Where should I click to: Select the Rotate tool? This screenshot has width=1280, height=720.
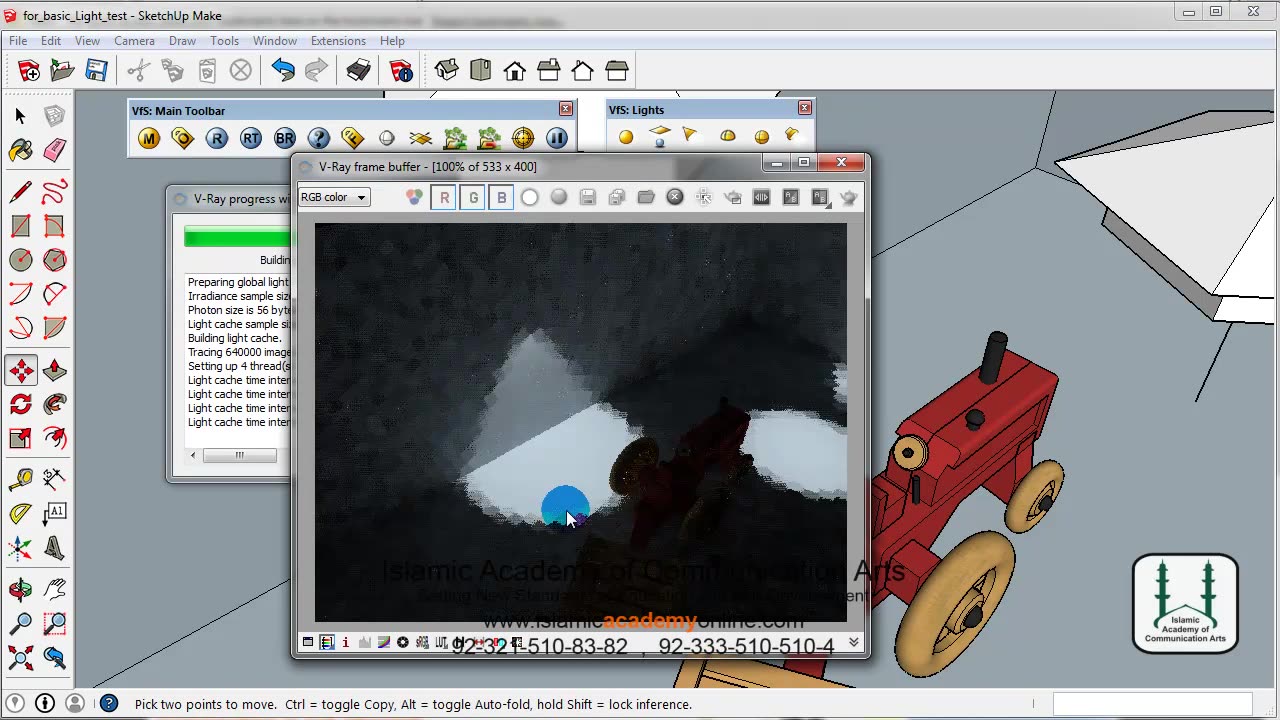[x=20, y=405]
